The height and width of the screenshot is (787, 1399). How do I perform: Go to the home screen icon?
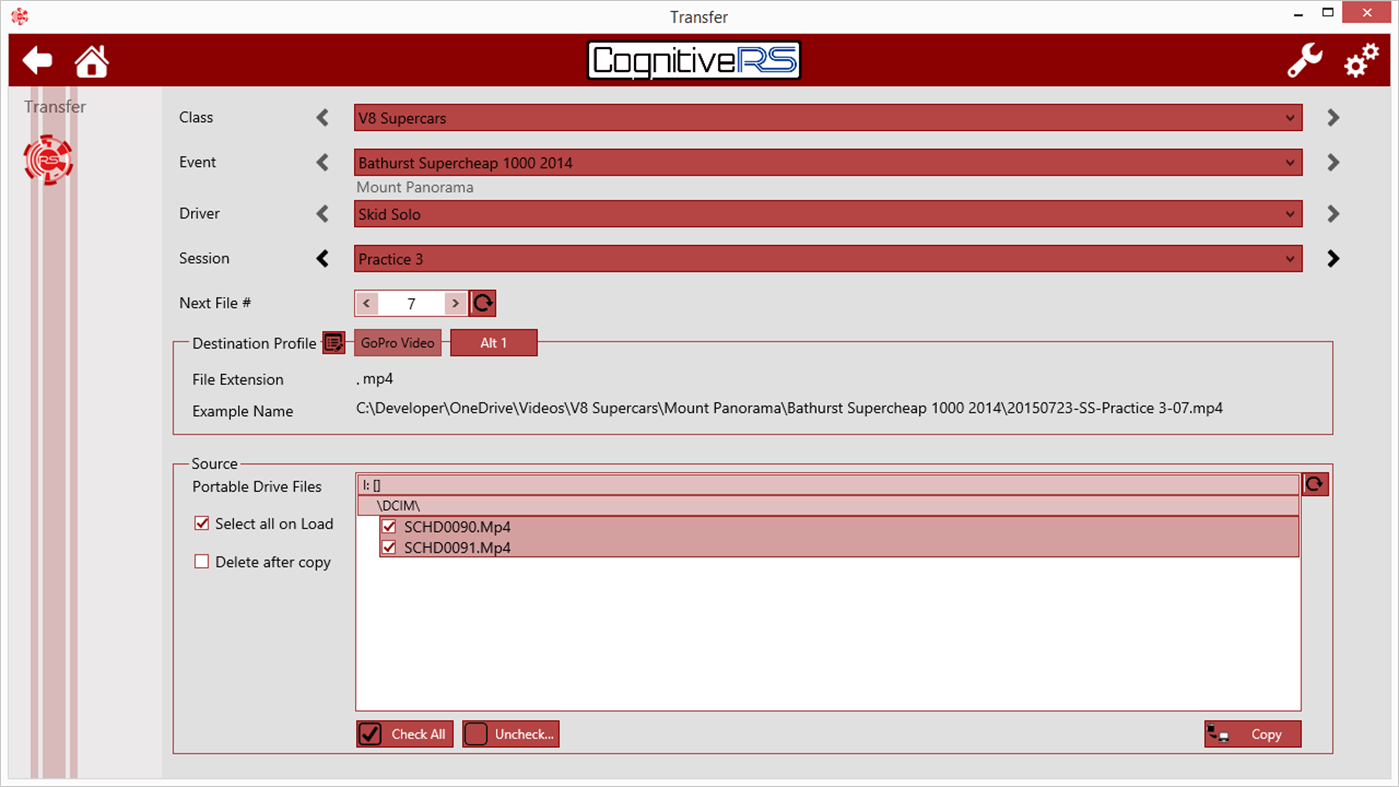click(91, 60)
